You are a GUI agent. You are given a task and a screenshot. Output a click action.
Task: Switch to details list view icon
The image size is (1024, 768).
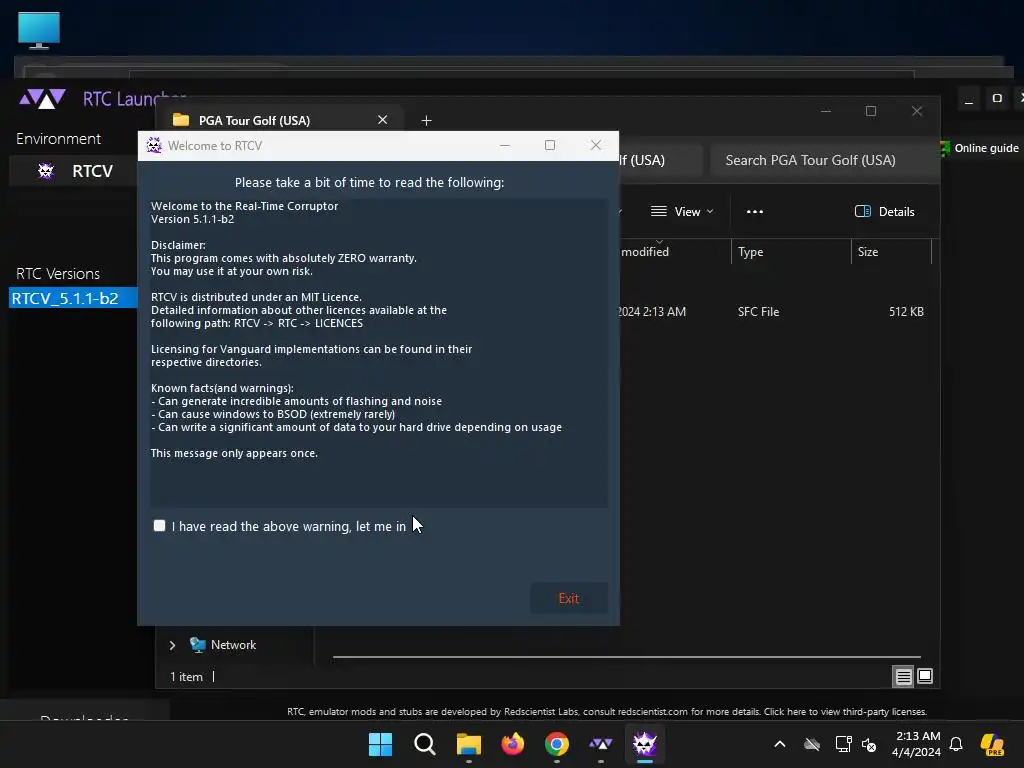tap(903, 677)
